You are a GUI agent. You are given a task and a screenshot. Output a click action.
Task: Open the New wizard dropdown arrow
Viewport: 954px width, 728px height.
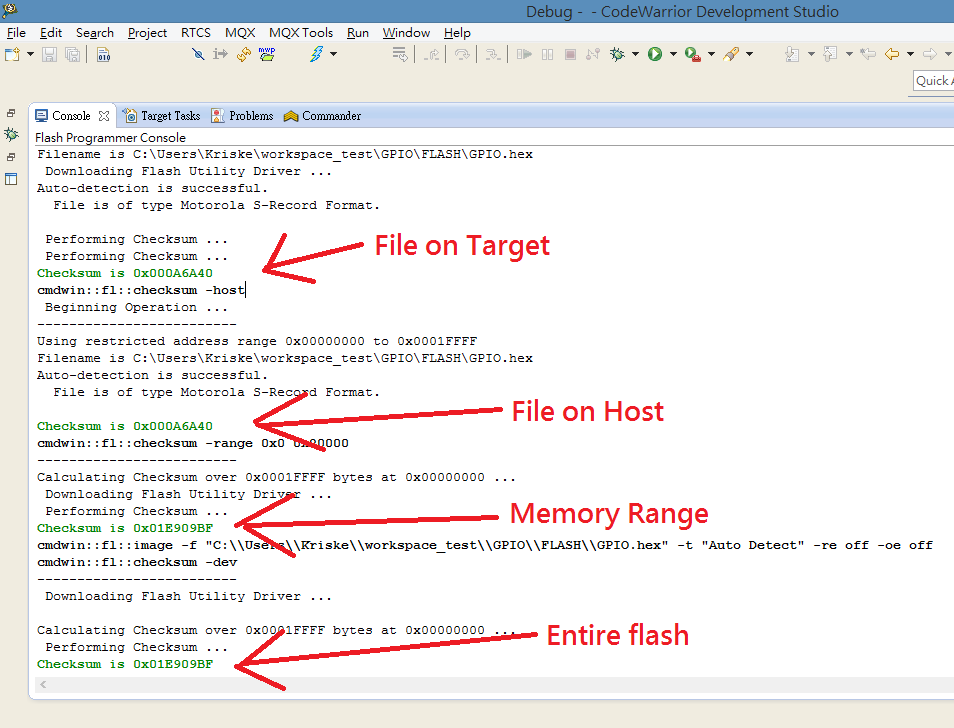click(30, 55)
